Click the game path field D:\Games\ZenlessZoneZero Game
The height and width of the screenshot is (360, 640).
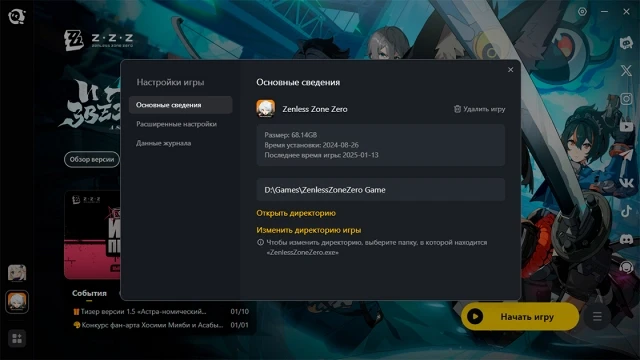(x=380, y=189)
